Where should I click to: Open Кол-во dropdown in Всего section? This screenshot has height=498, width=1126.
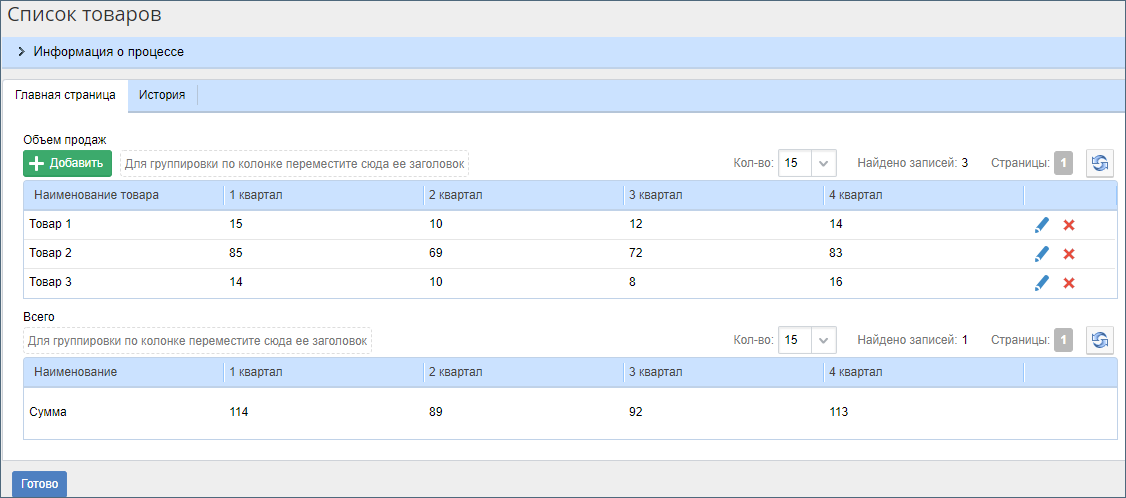pyautogui.click(x=823, y=340)
